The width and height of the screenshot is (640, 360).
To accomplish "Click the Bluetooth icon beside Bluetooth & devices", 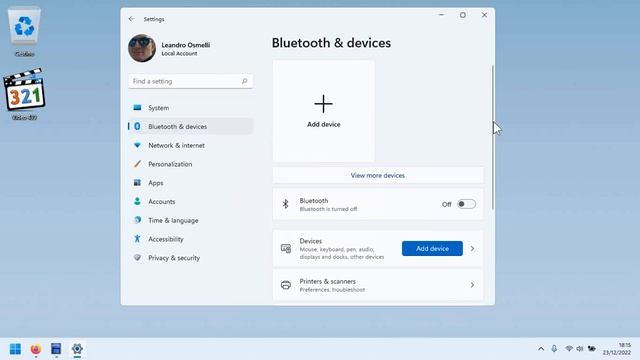I will point(137,127).
